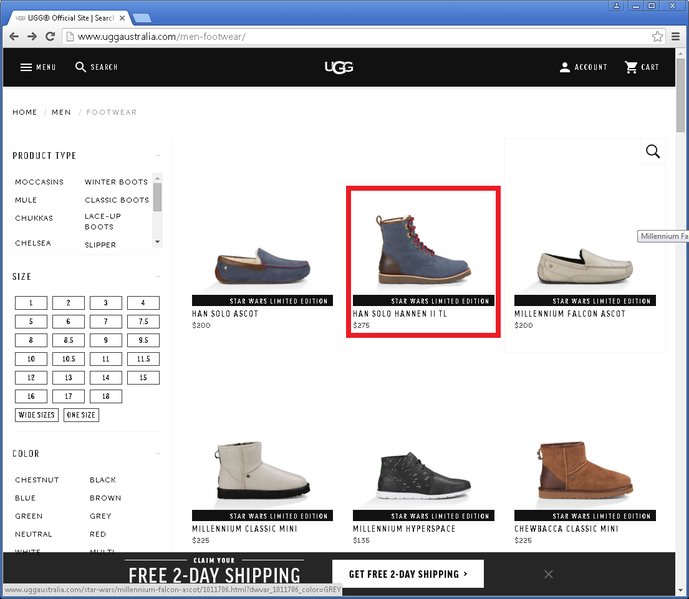
Task: Open Han Solo Ascot shoe image
Action: [x=262, y=266]
